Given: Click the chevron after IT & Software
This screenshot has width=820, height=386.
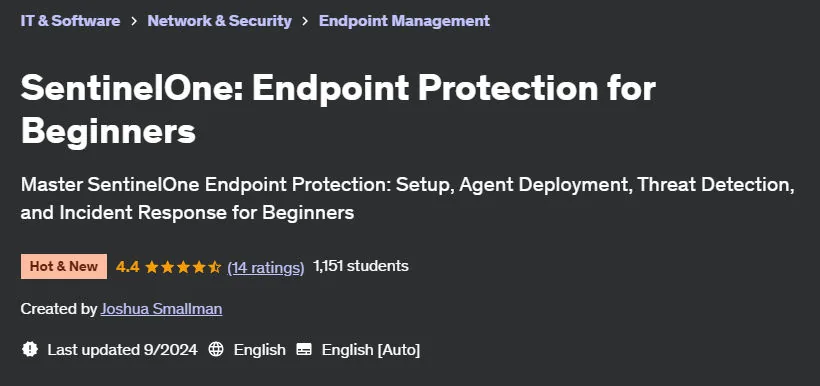Looking at the screenshot, I should coord(134,21).
